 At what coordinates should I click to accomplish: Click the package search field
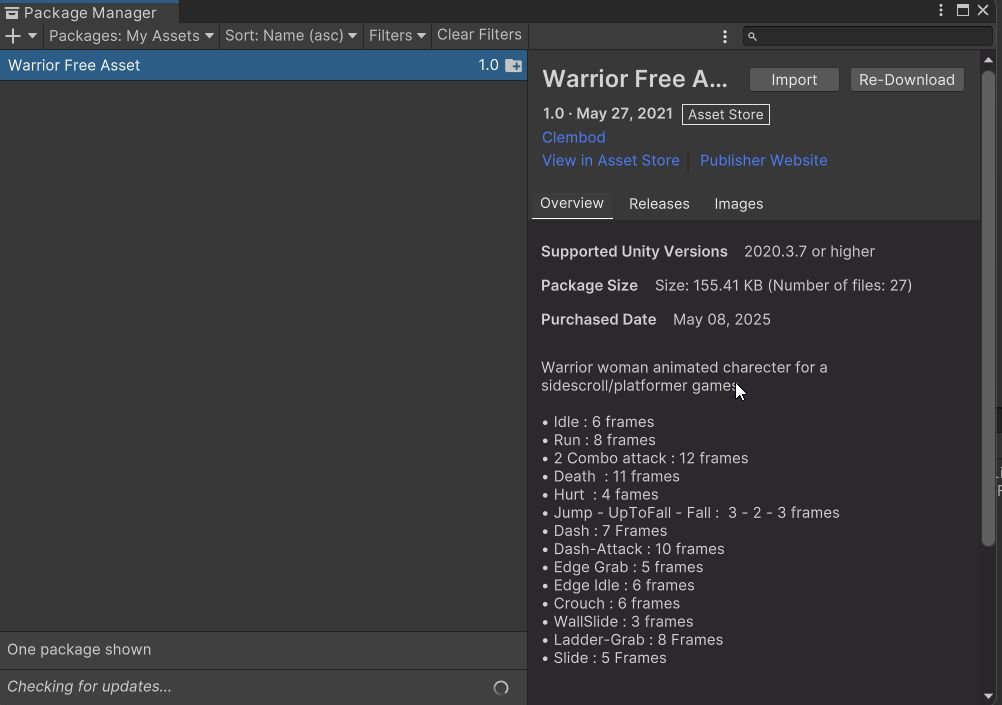click(867, 36)
